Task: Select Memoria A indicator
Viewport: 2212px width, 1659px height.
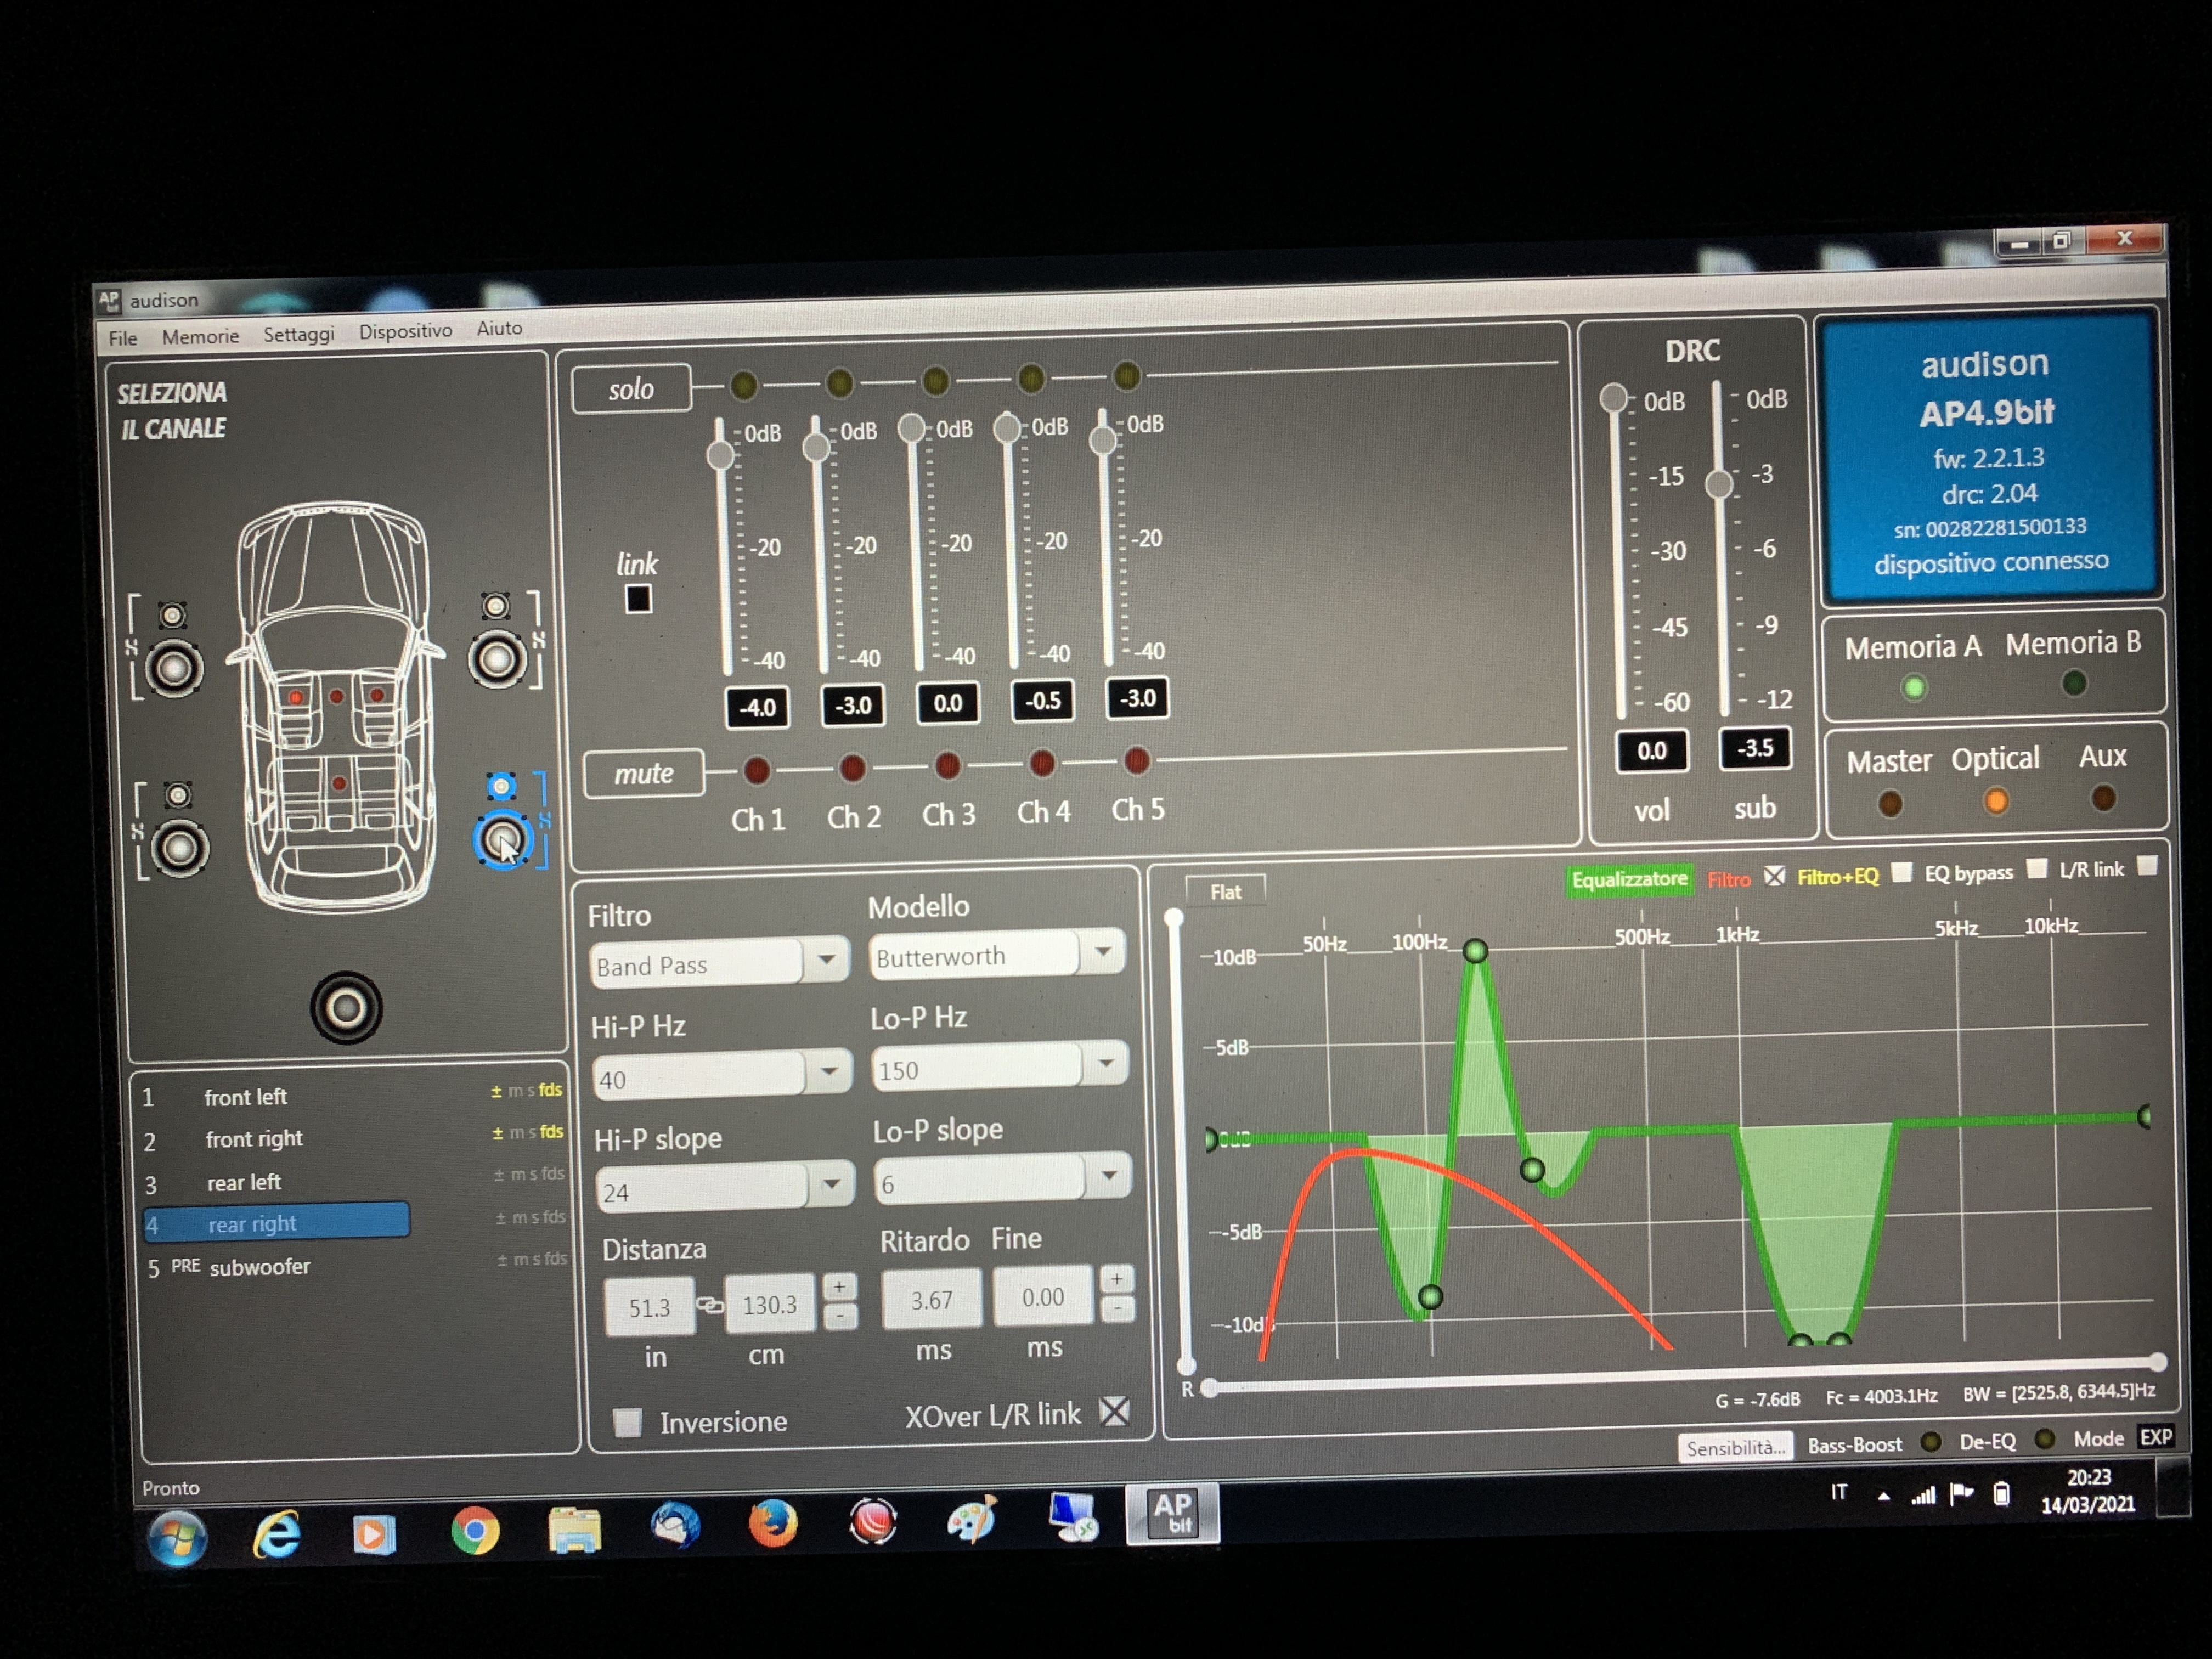Action: tap(1914, 687)
